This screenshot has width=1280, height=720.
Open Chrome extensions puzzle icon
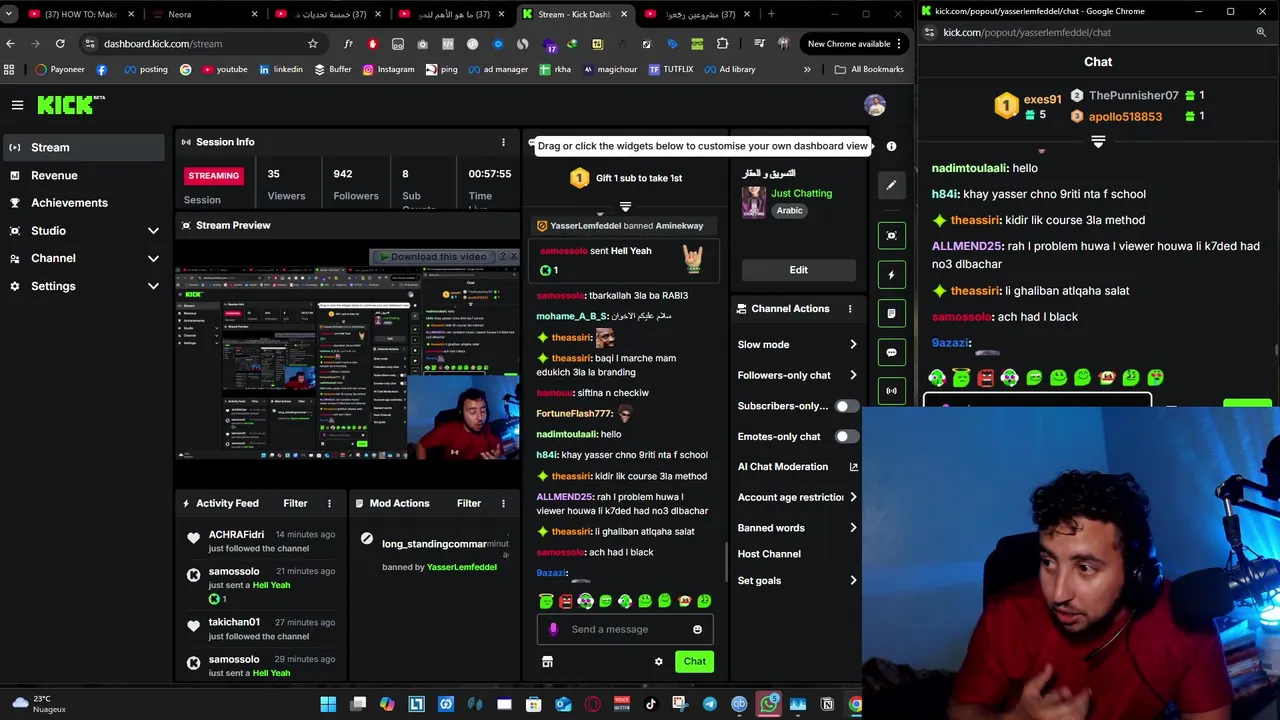tap(722, 44)
